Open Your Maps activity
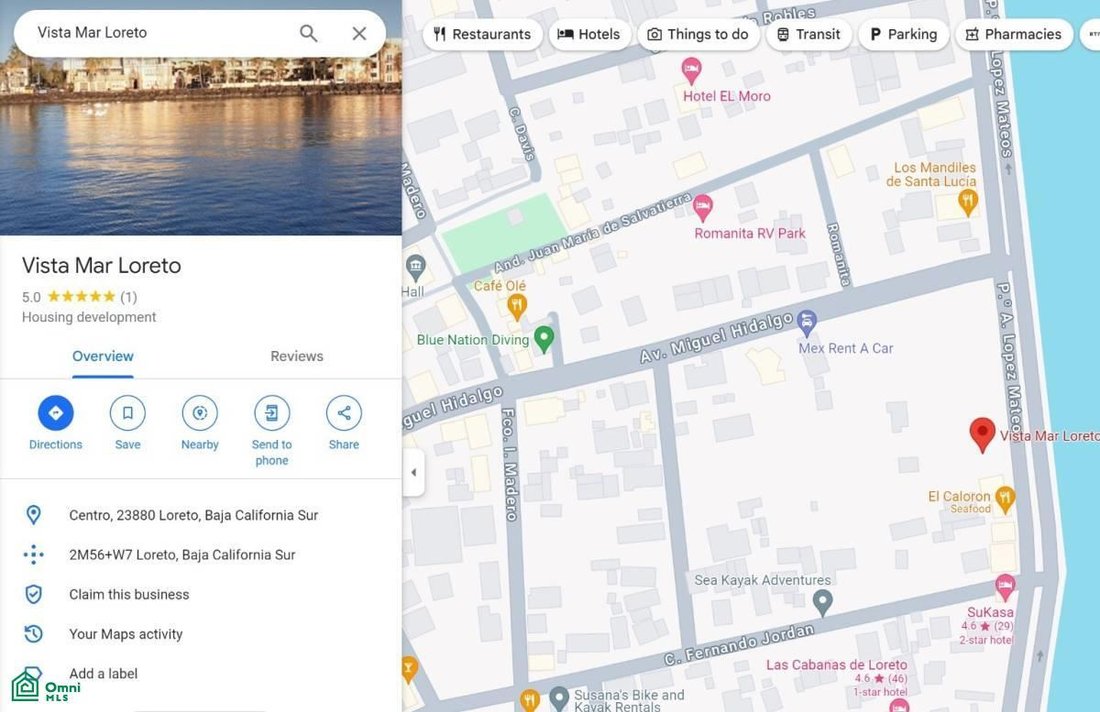The image size is (1100, 712). click(x=126, y=634)
